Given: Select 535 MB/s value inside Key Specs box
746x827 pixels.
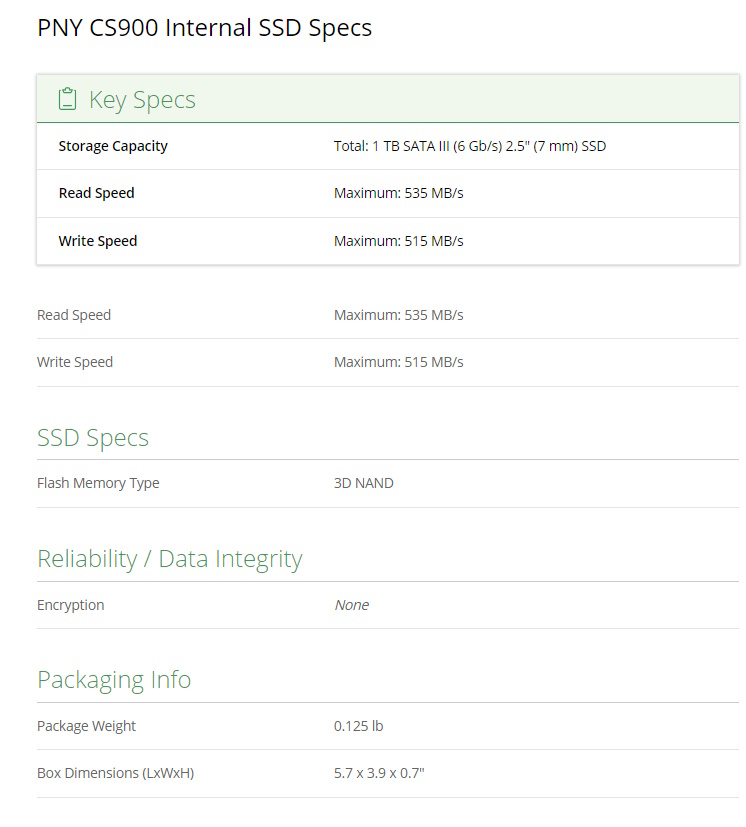Looking at the screenshot, I should pyautogui.click(x=398, y=193).
